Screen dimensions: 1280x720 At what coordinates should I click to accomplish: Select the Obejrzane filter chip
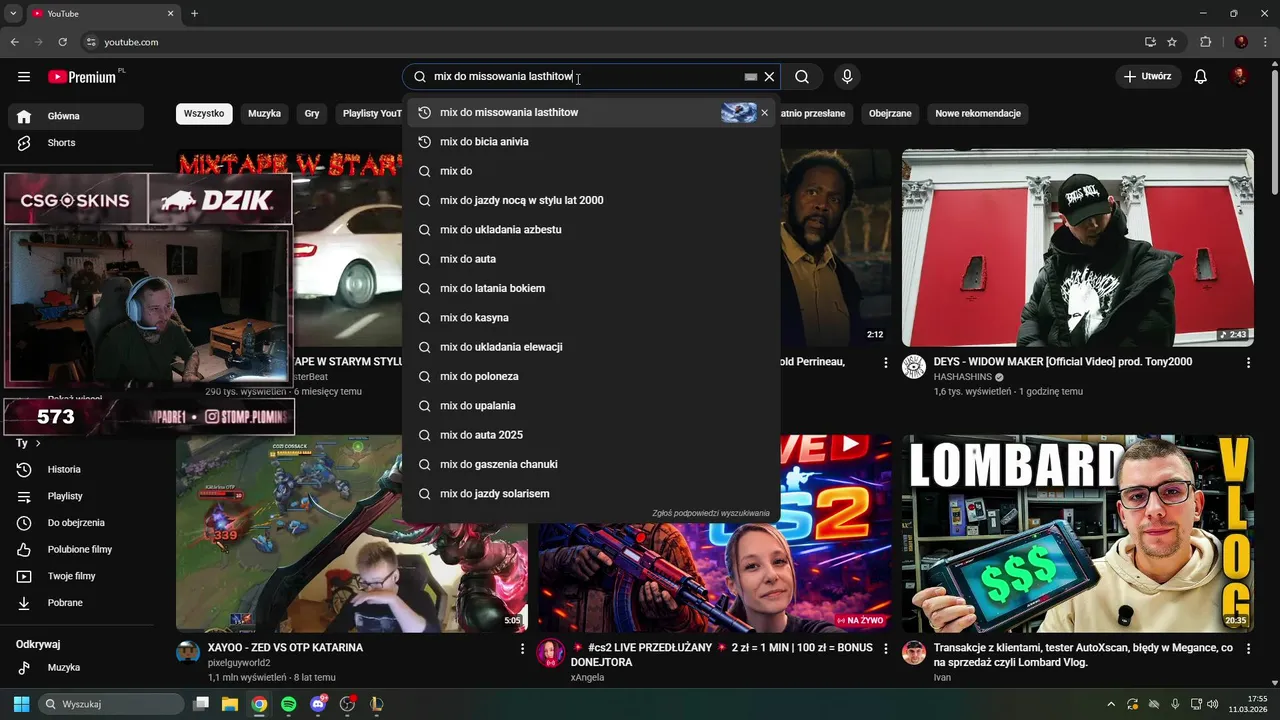(x=890, y=114)
